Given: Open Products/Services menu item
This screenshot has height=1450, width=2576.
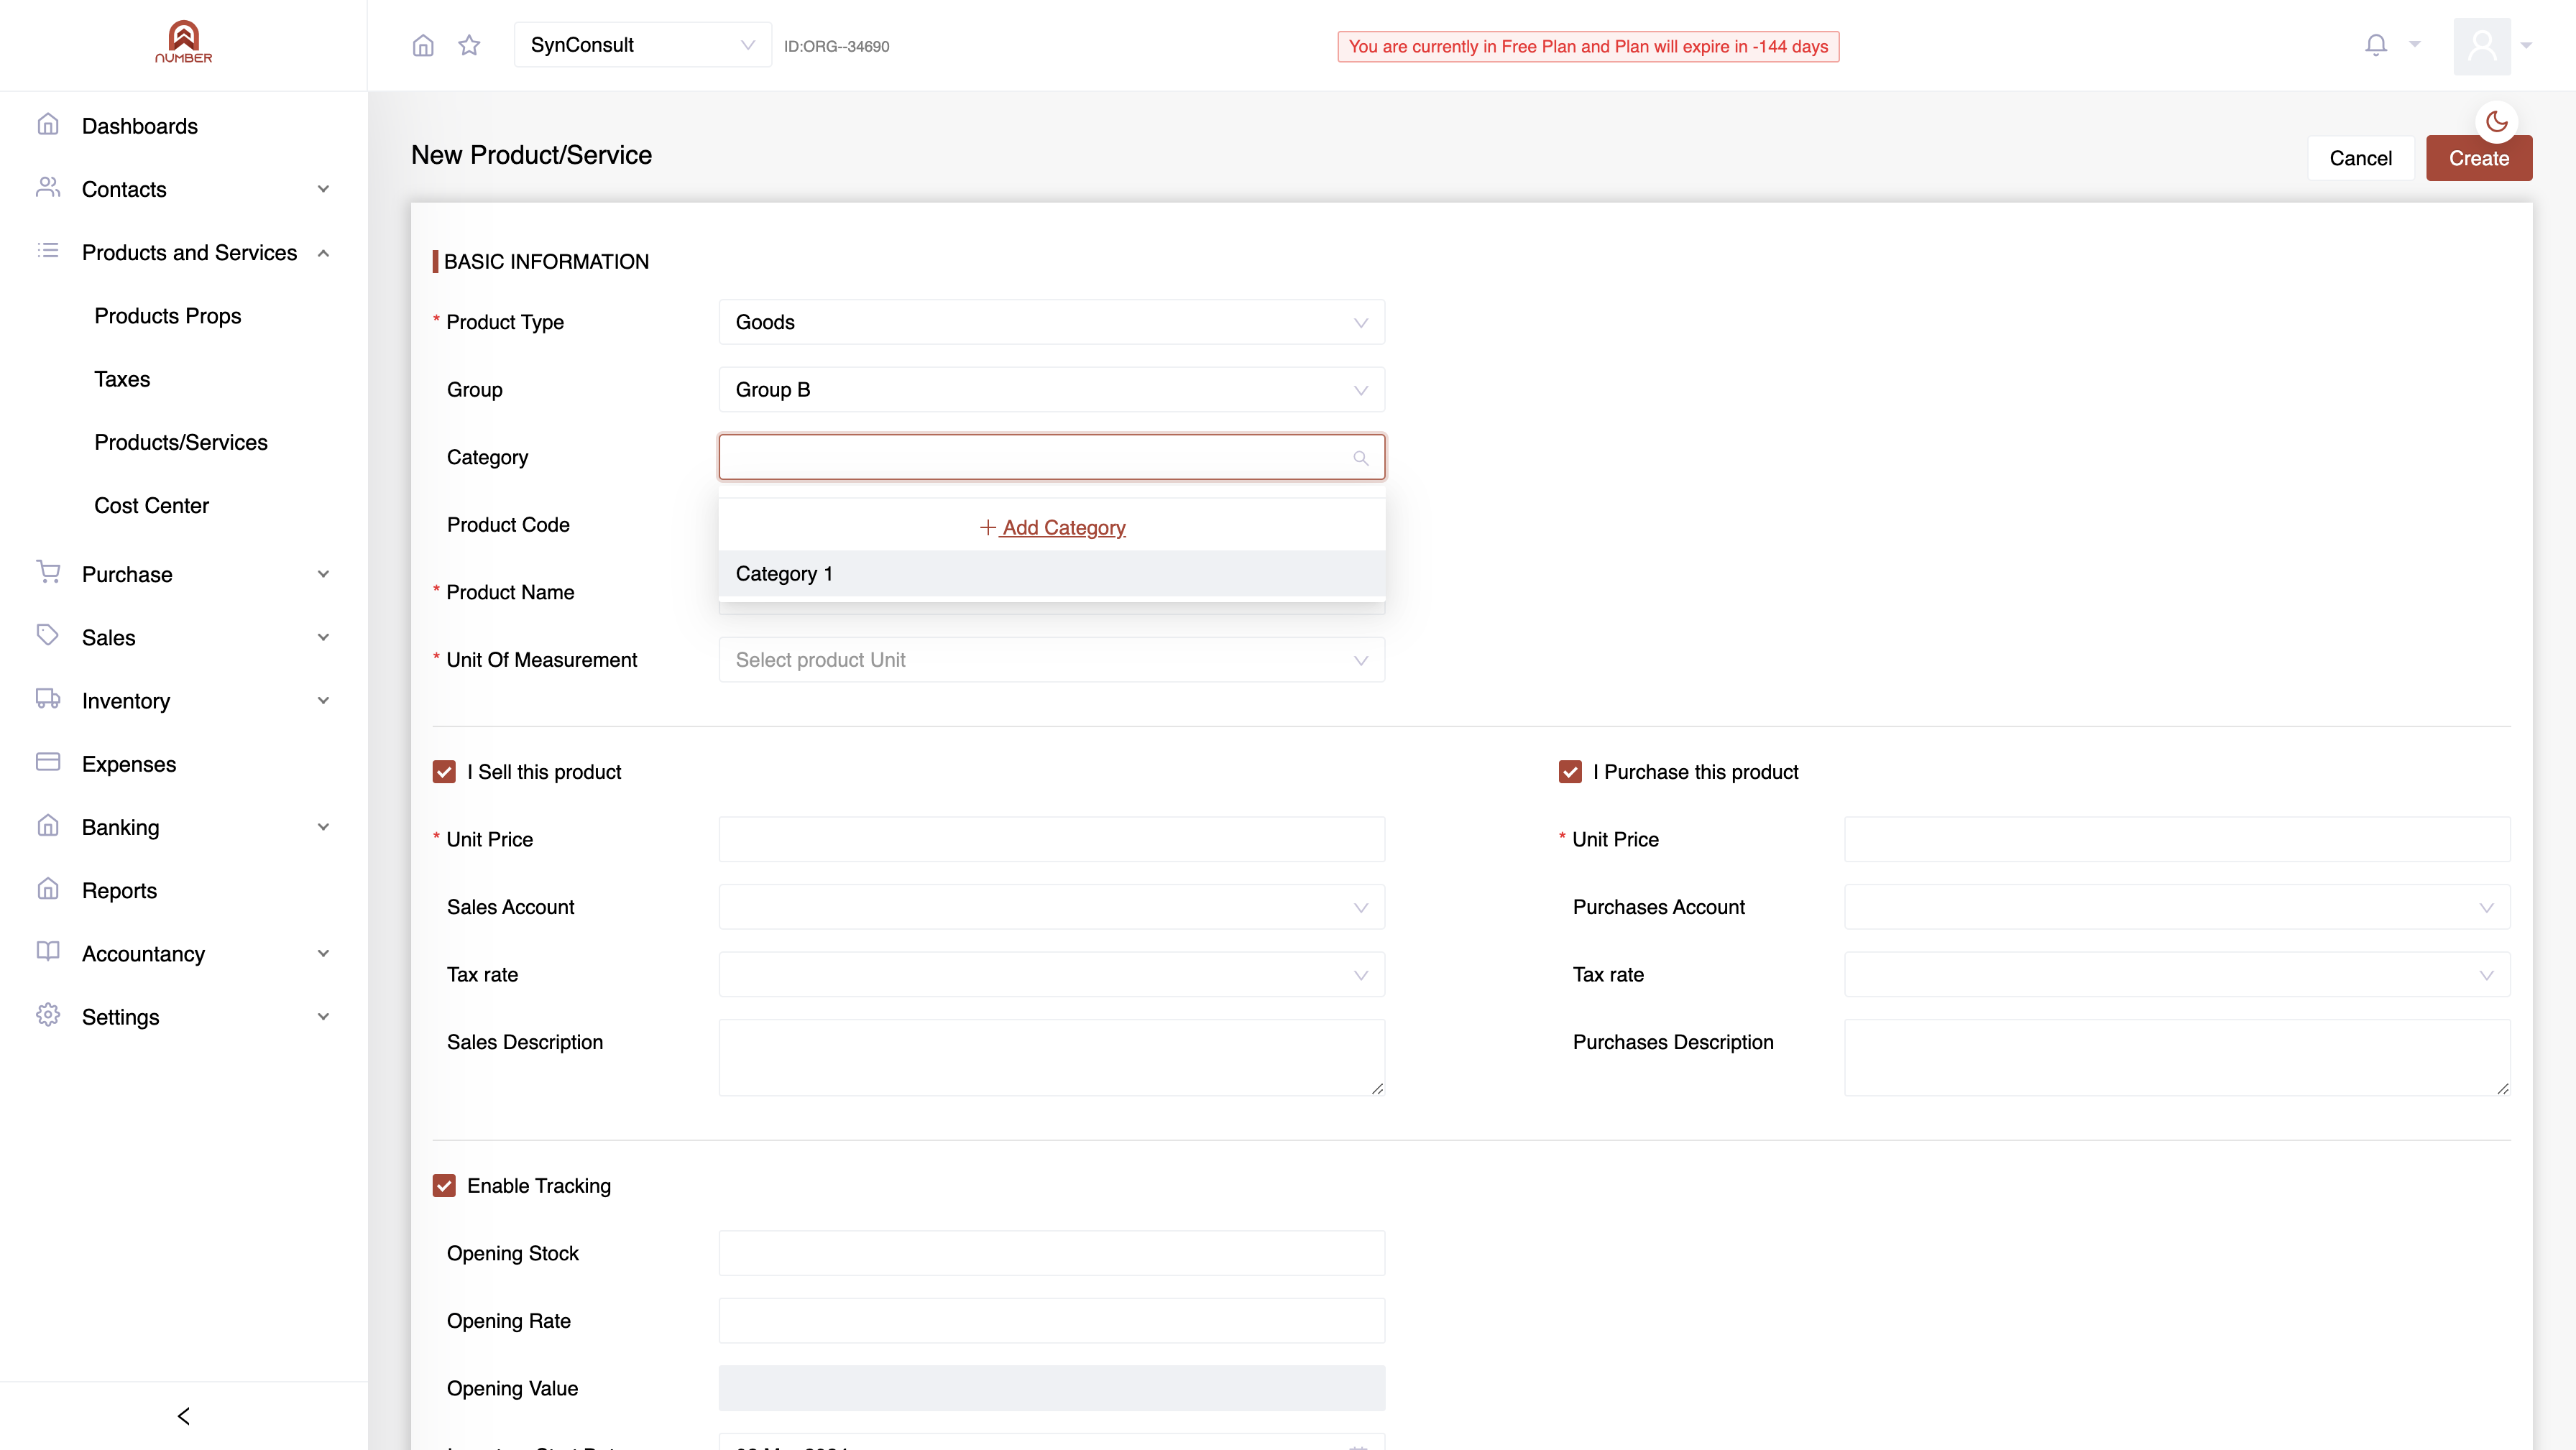Looking at the screenshot, I should [180, 442].
